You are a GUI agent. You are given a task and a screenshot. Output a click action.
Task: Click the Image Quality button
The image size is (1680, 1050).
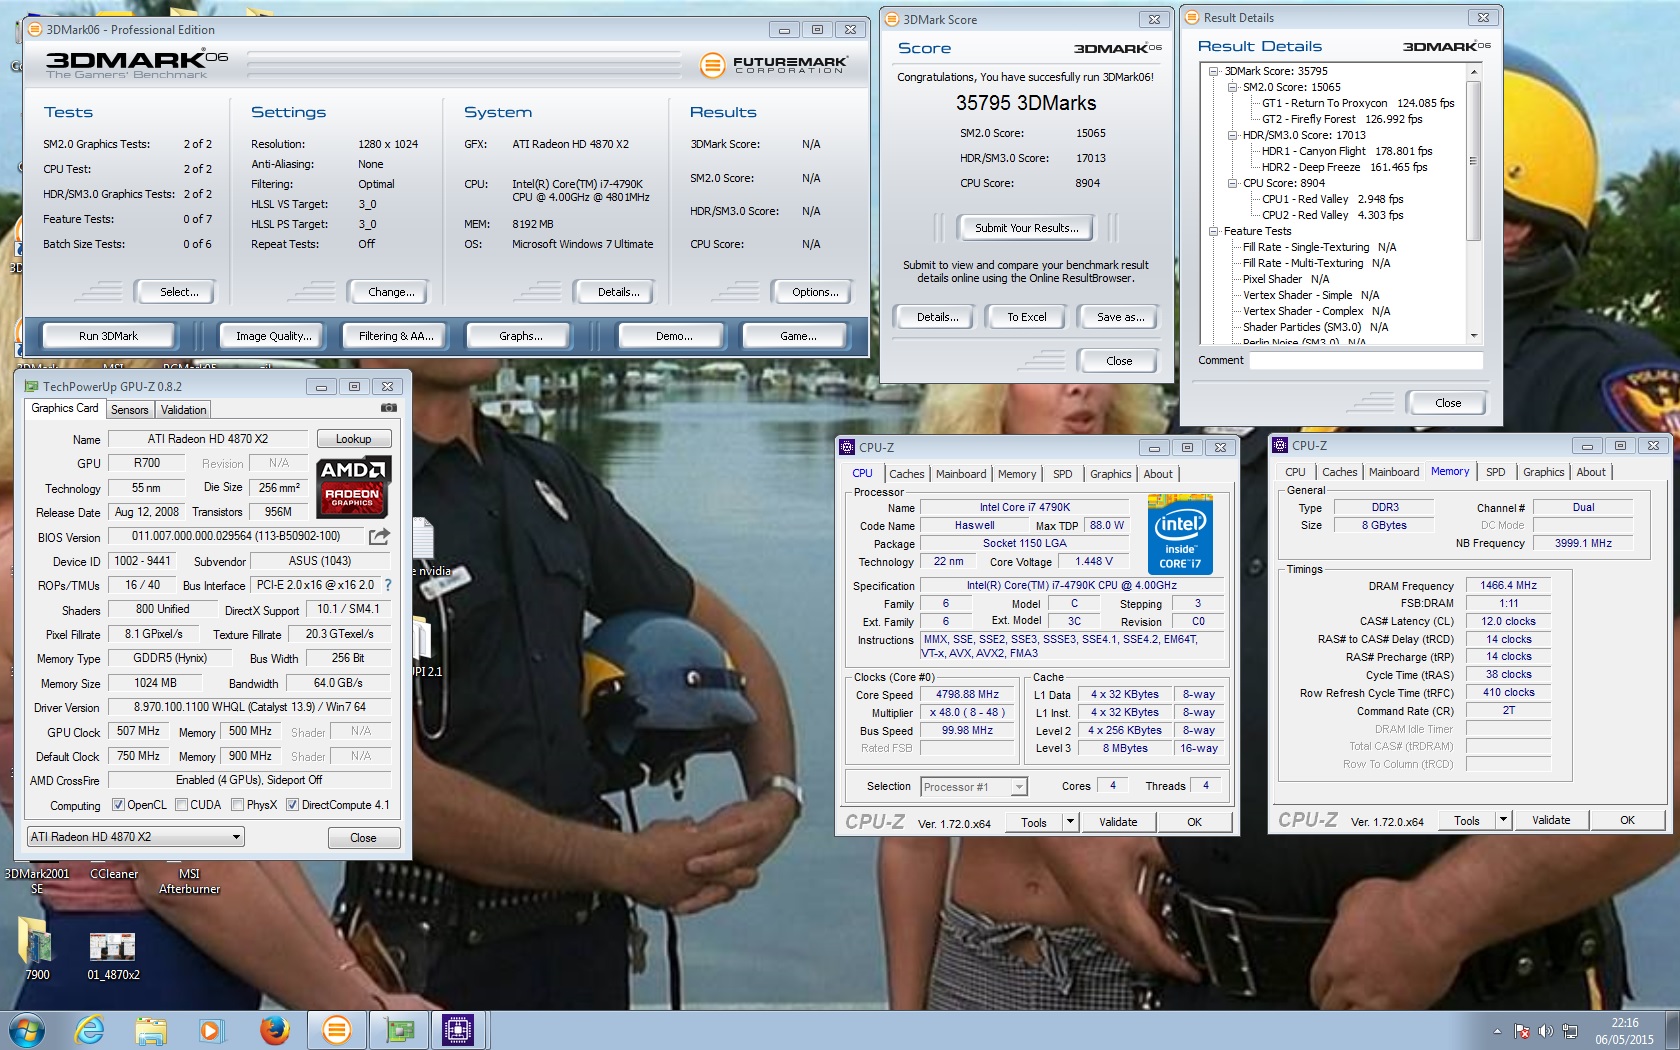(x=273, y=336)
